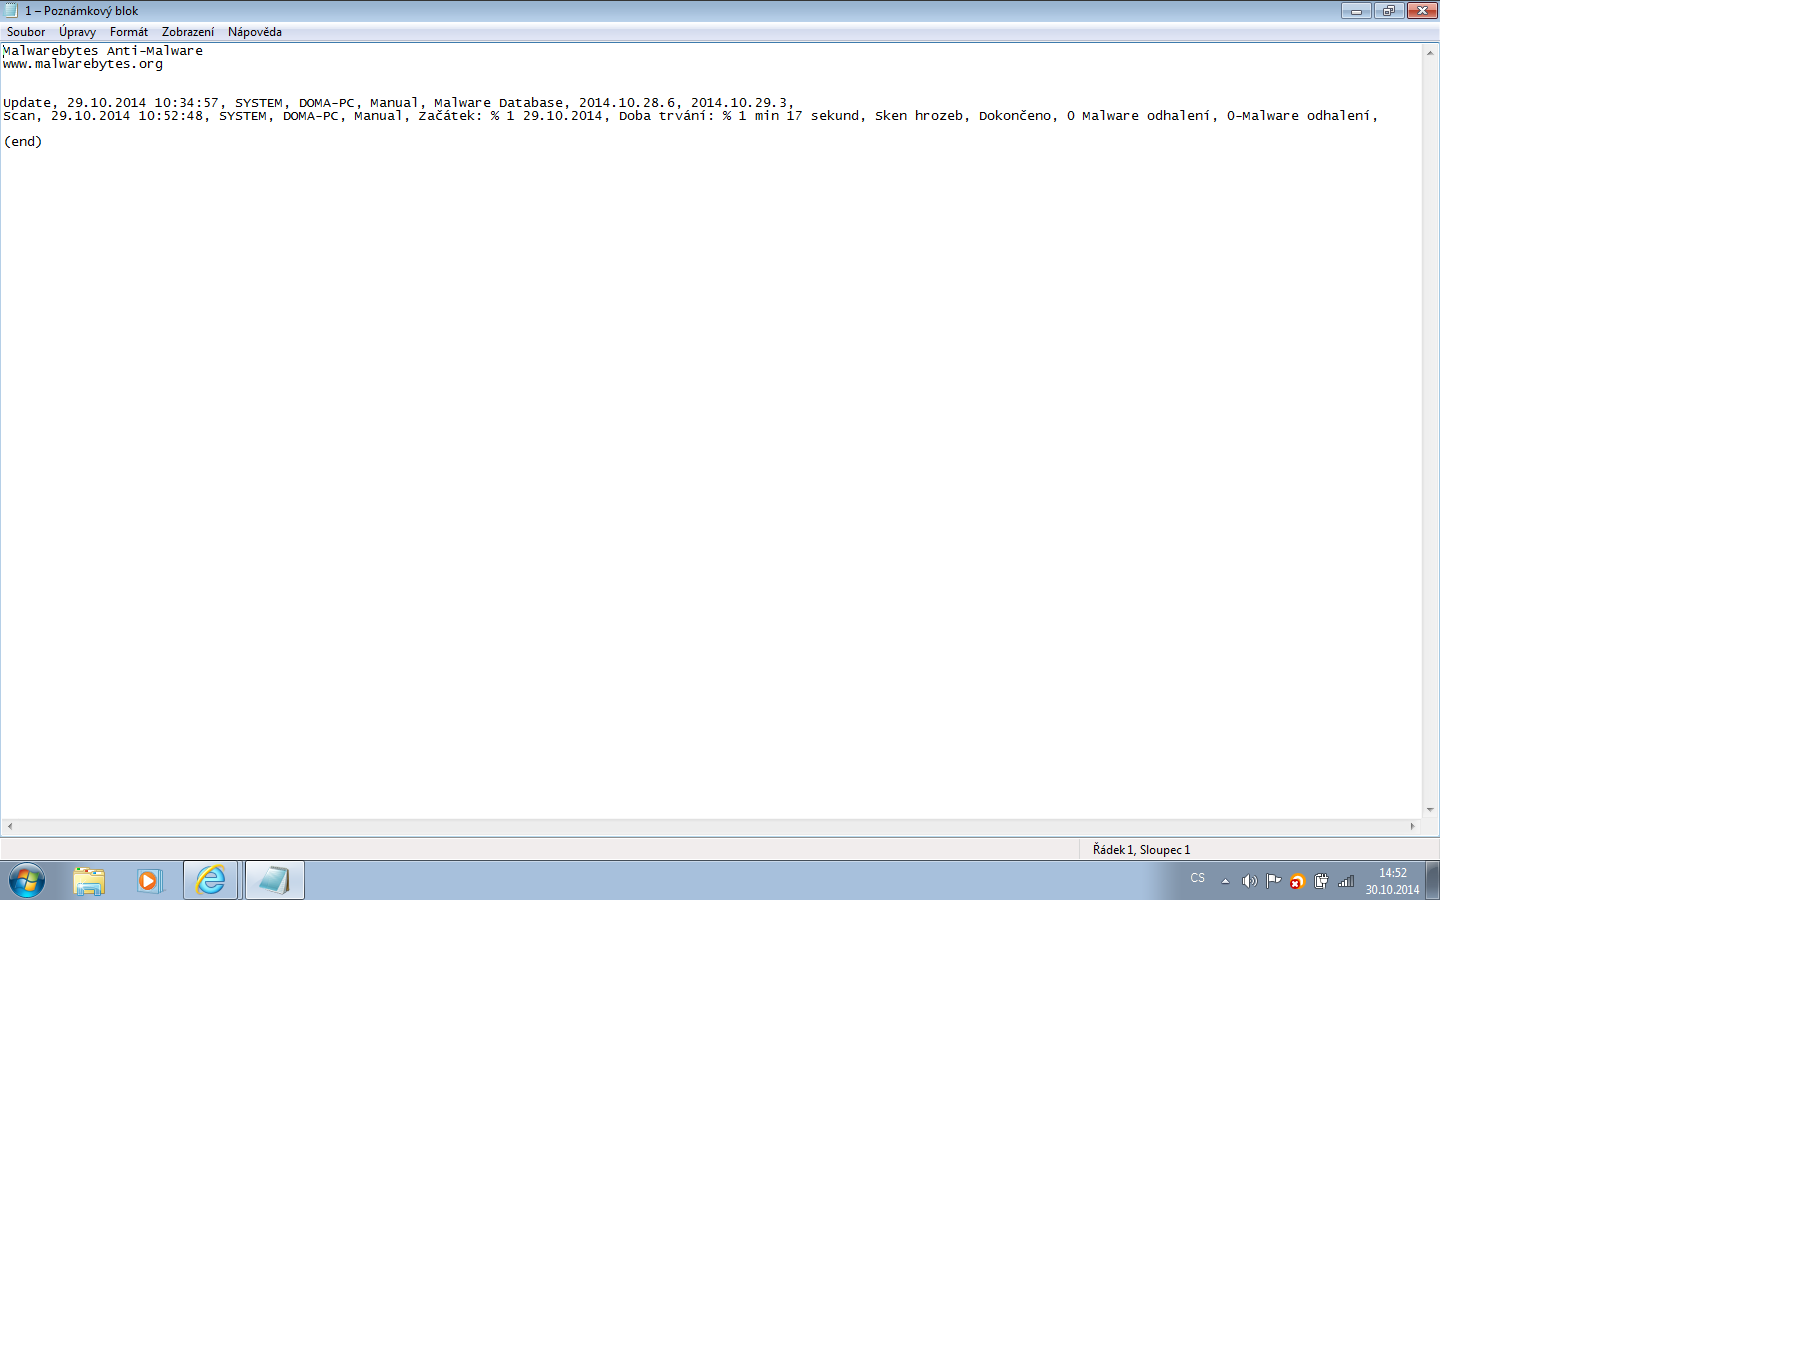Click the horizontal scrollbar left arrow

10,826
